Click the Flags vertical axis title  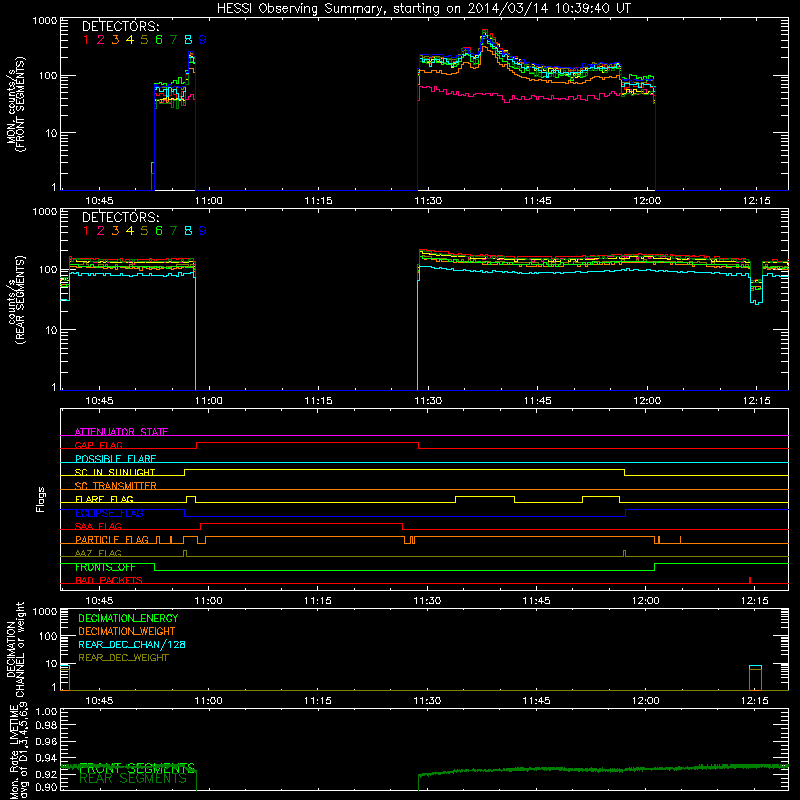[x=41, y=499]
